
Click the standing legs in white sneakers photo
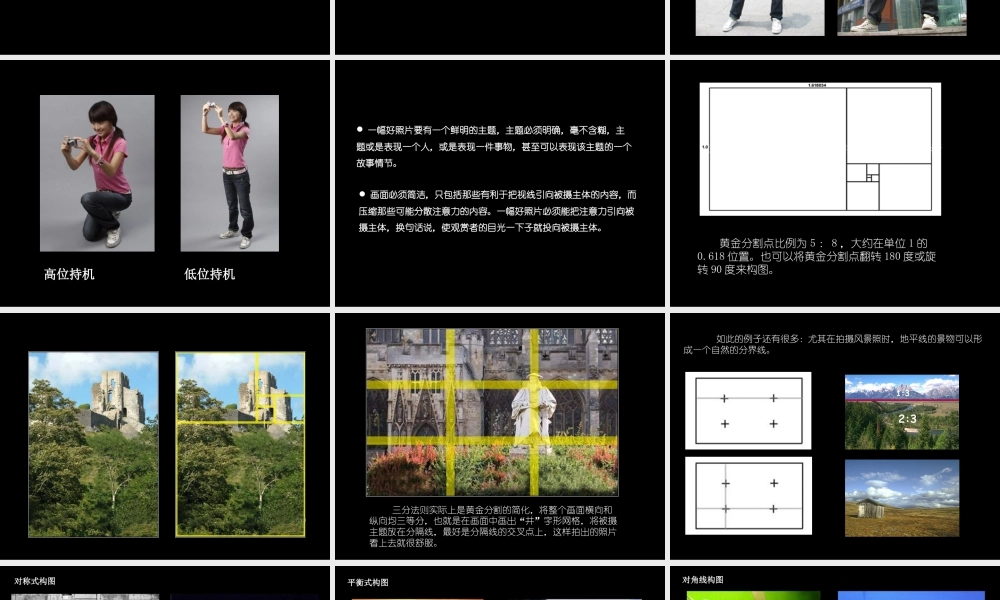(x=760, y=17)
